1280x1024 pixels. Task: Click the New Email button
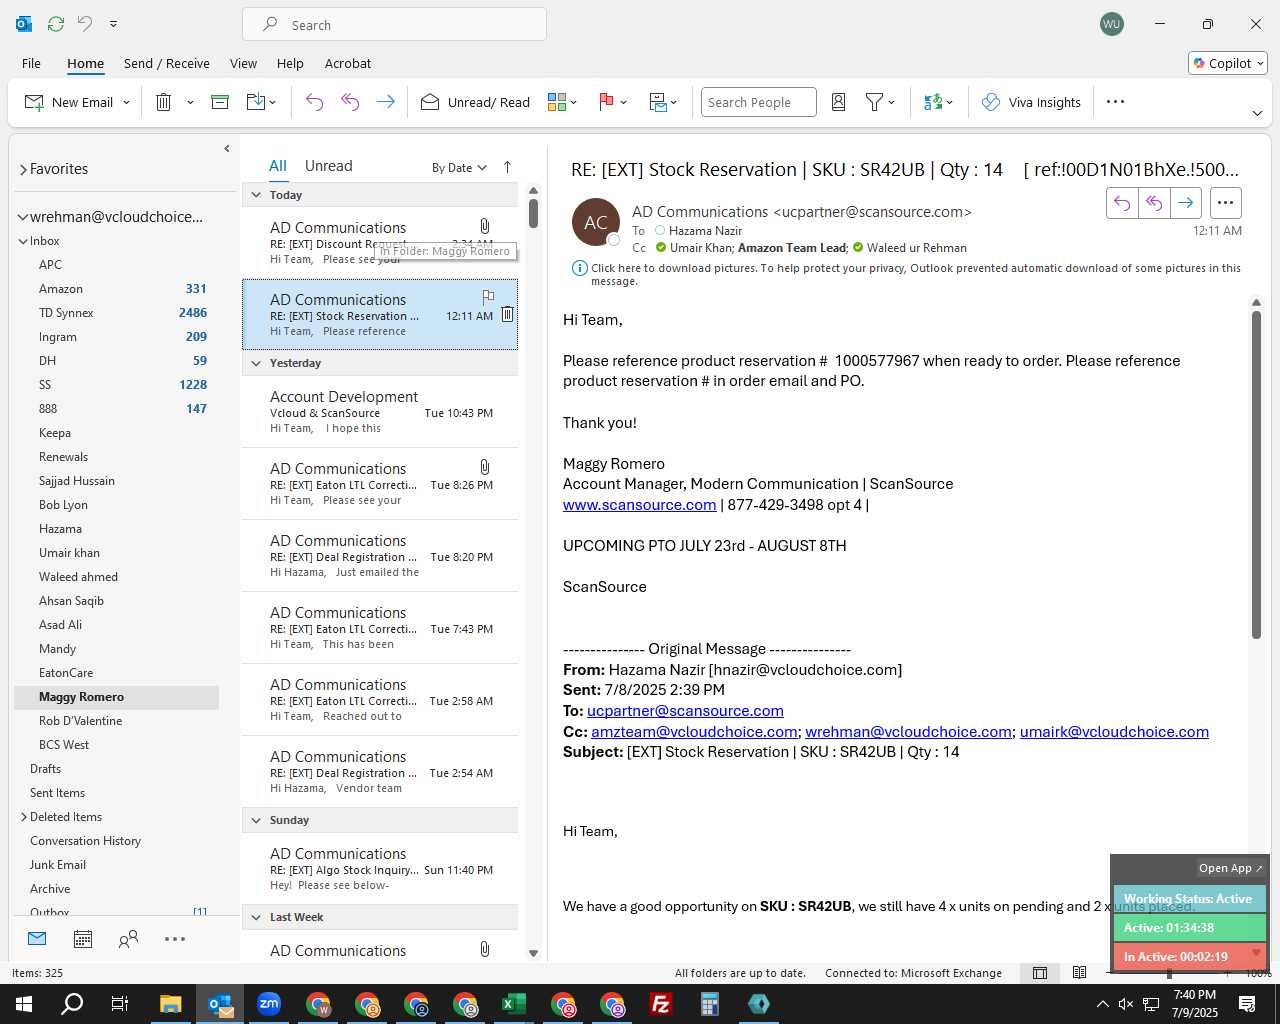pos(68,102)
